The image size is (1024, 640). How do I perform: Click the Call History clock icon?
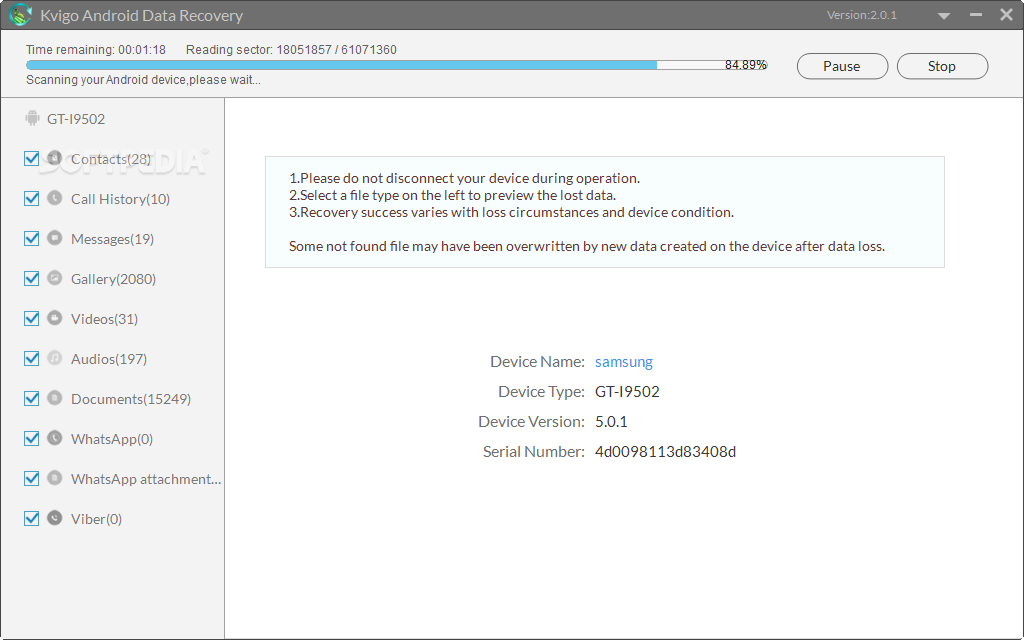55,198
